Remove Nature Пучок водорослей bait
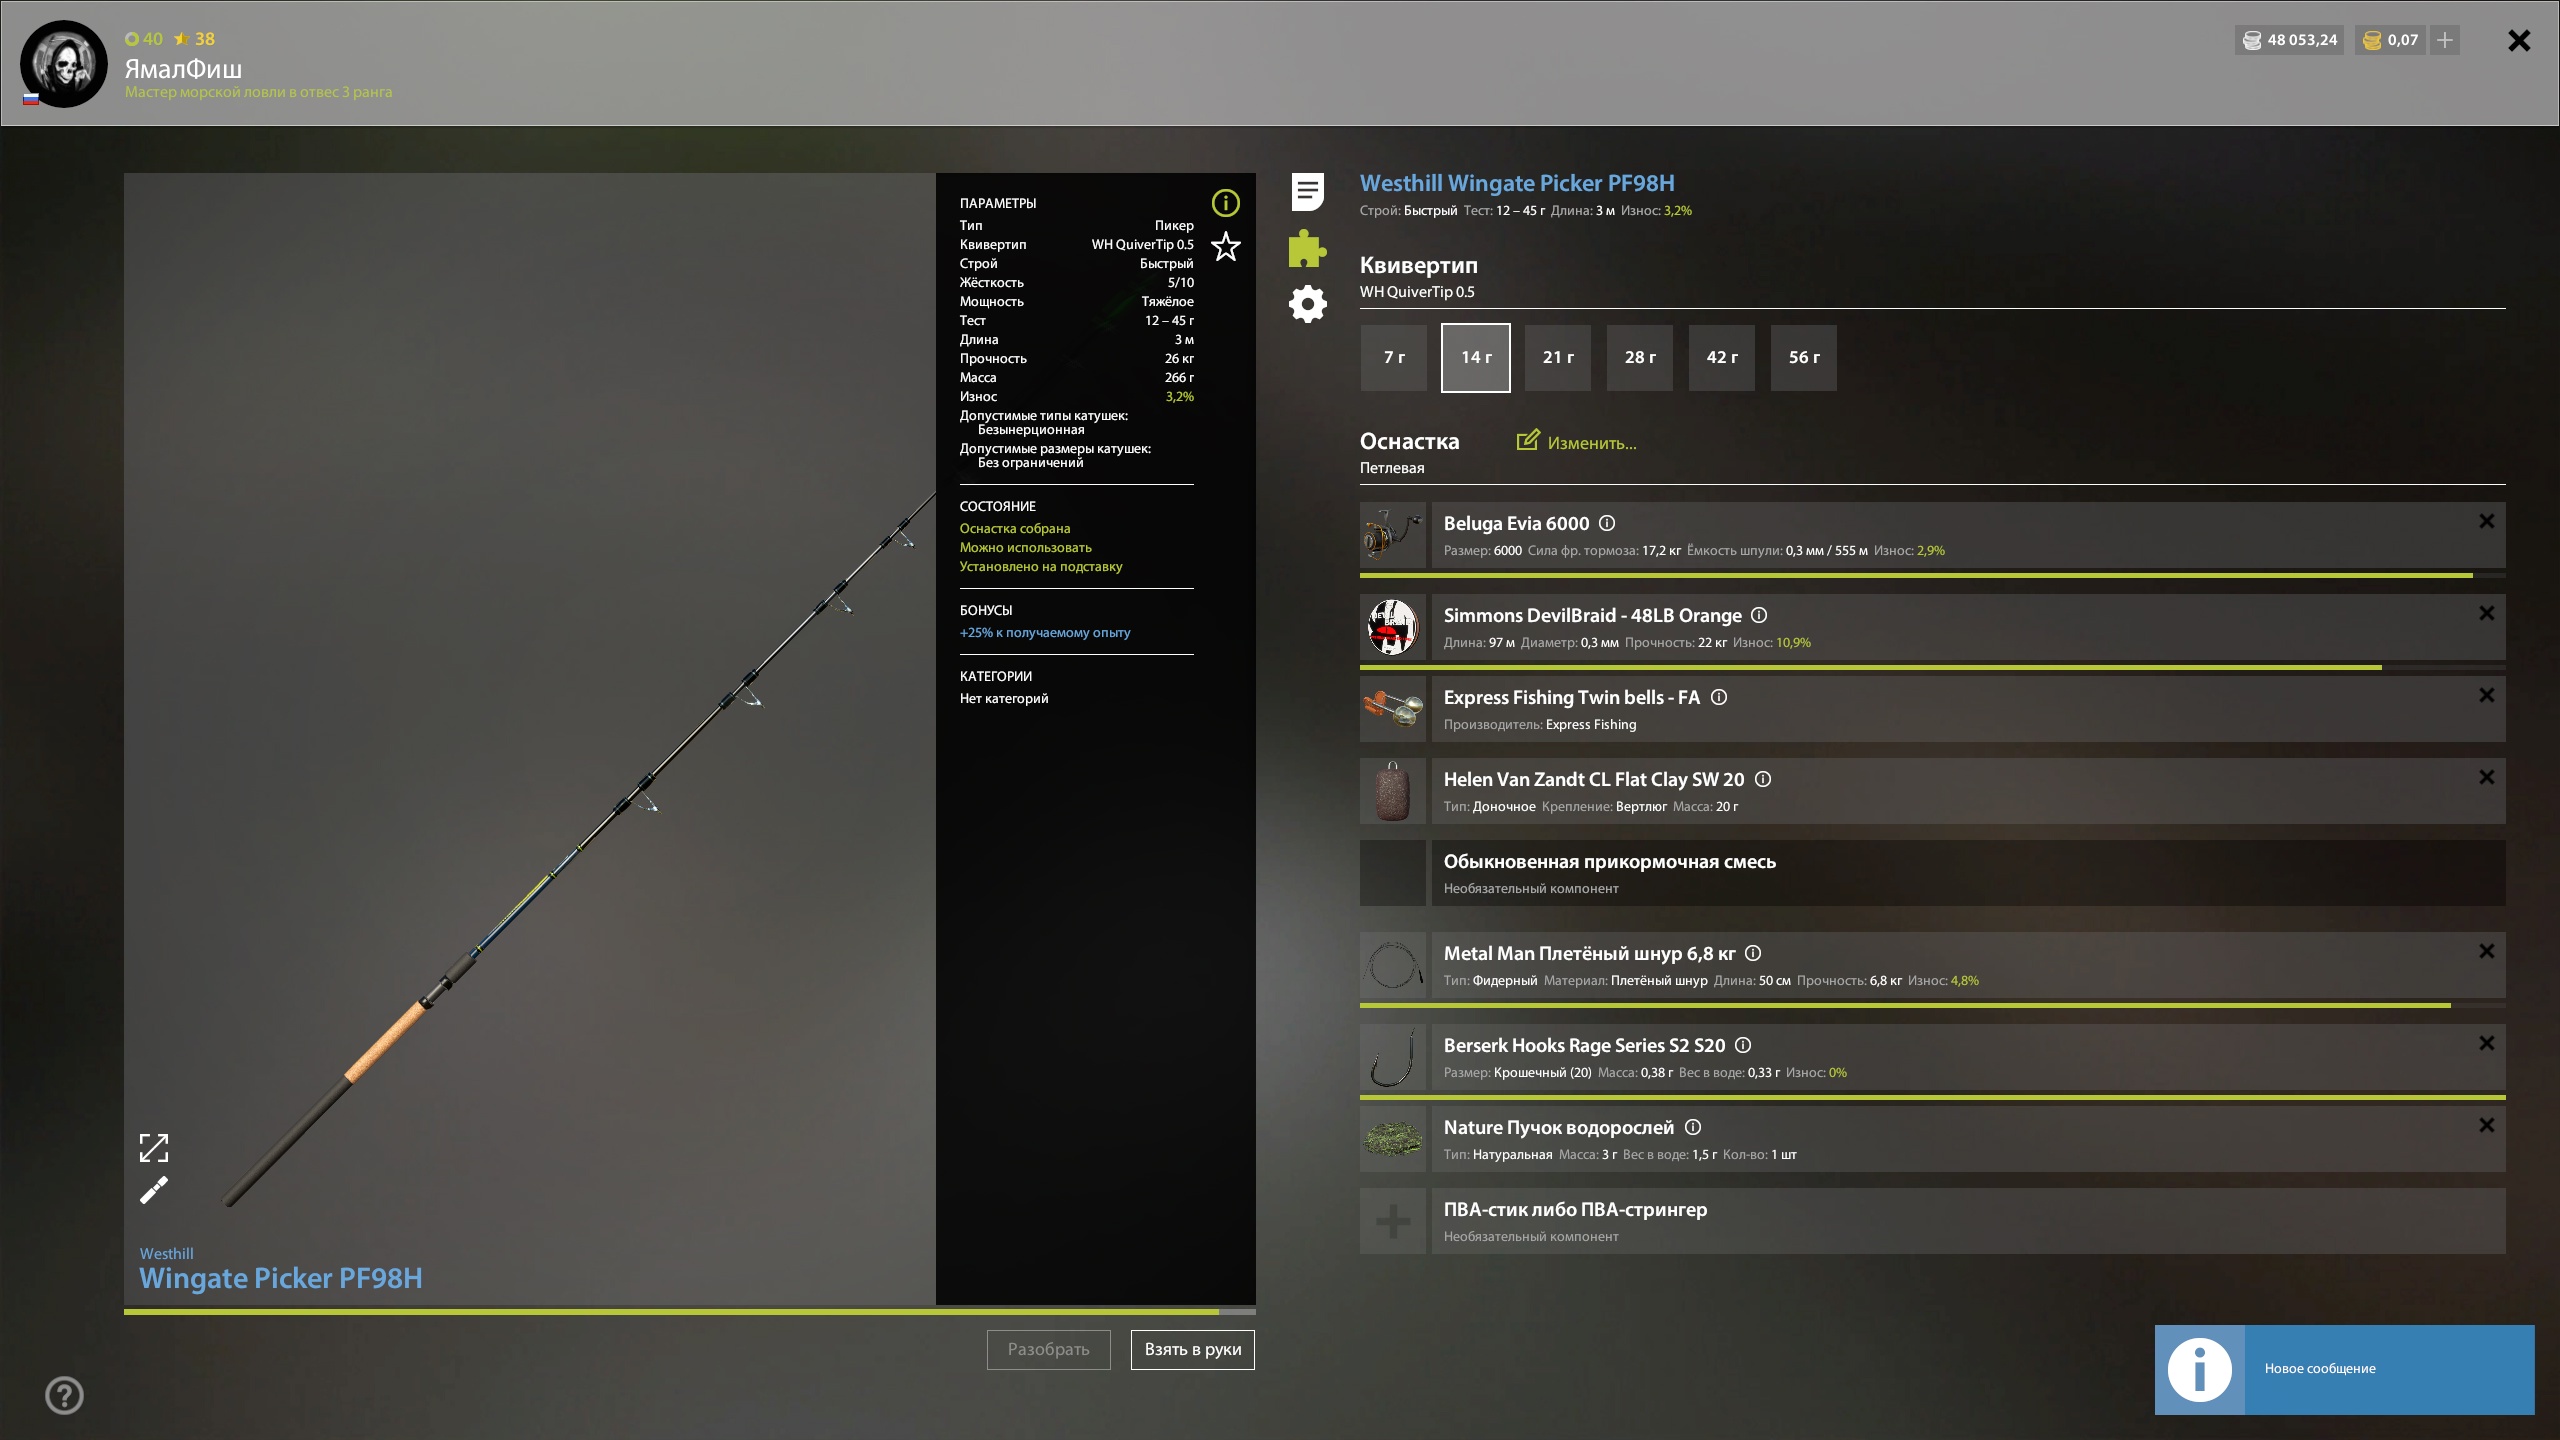This screenshot has width=2560, height=1440. (2487, 1125)
